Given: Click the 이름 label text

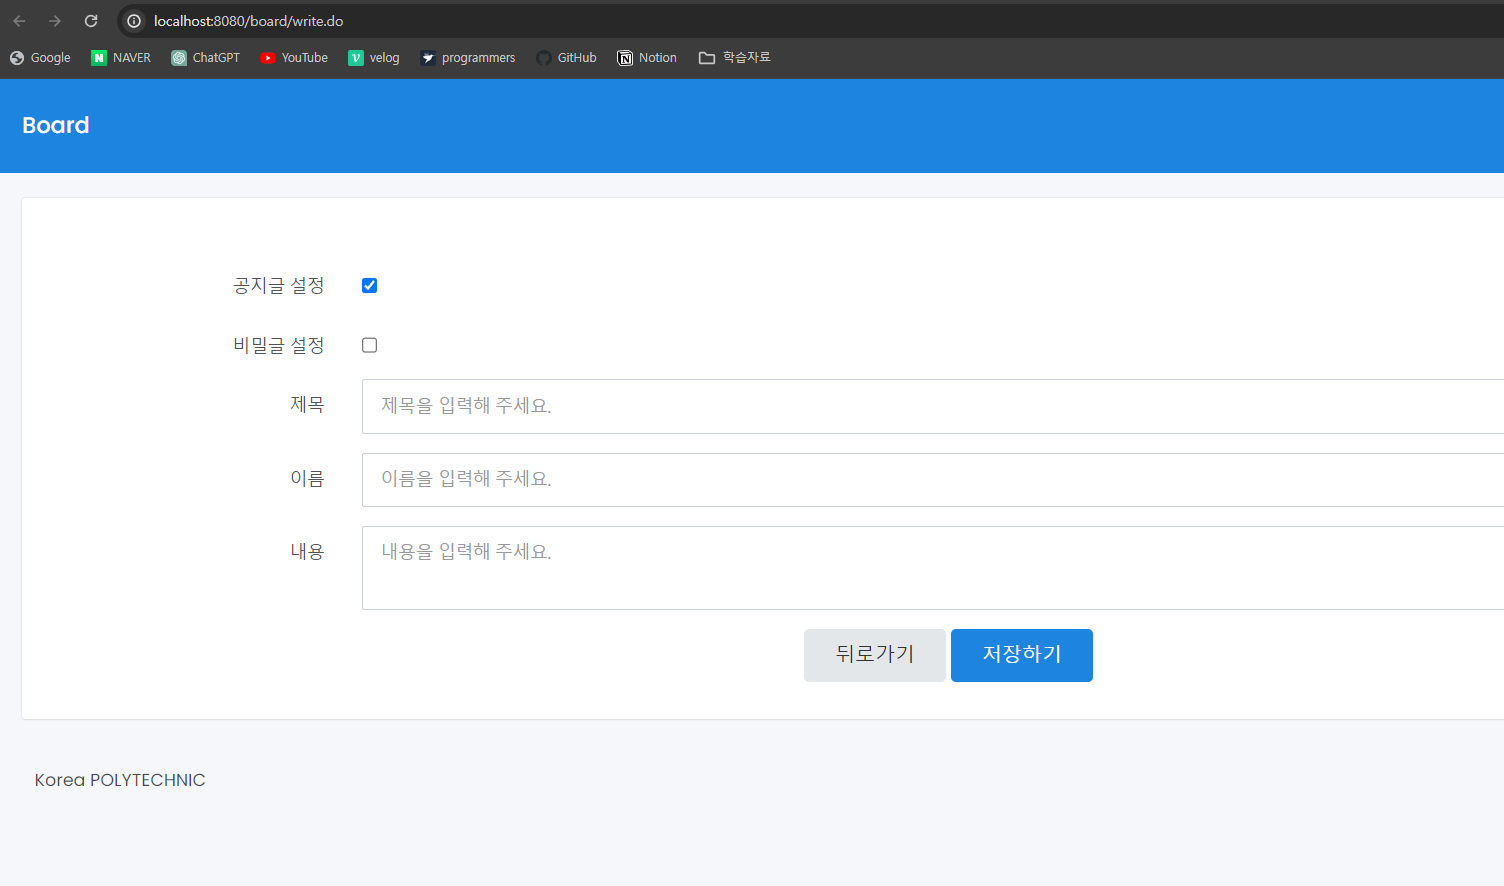Looking at the screenshot, I should point(307,479).
